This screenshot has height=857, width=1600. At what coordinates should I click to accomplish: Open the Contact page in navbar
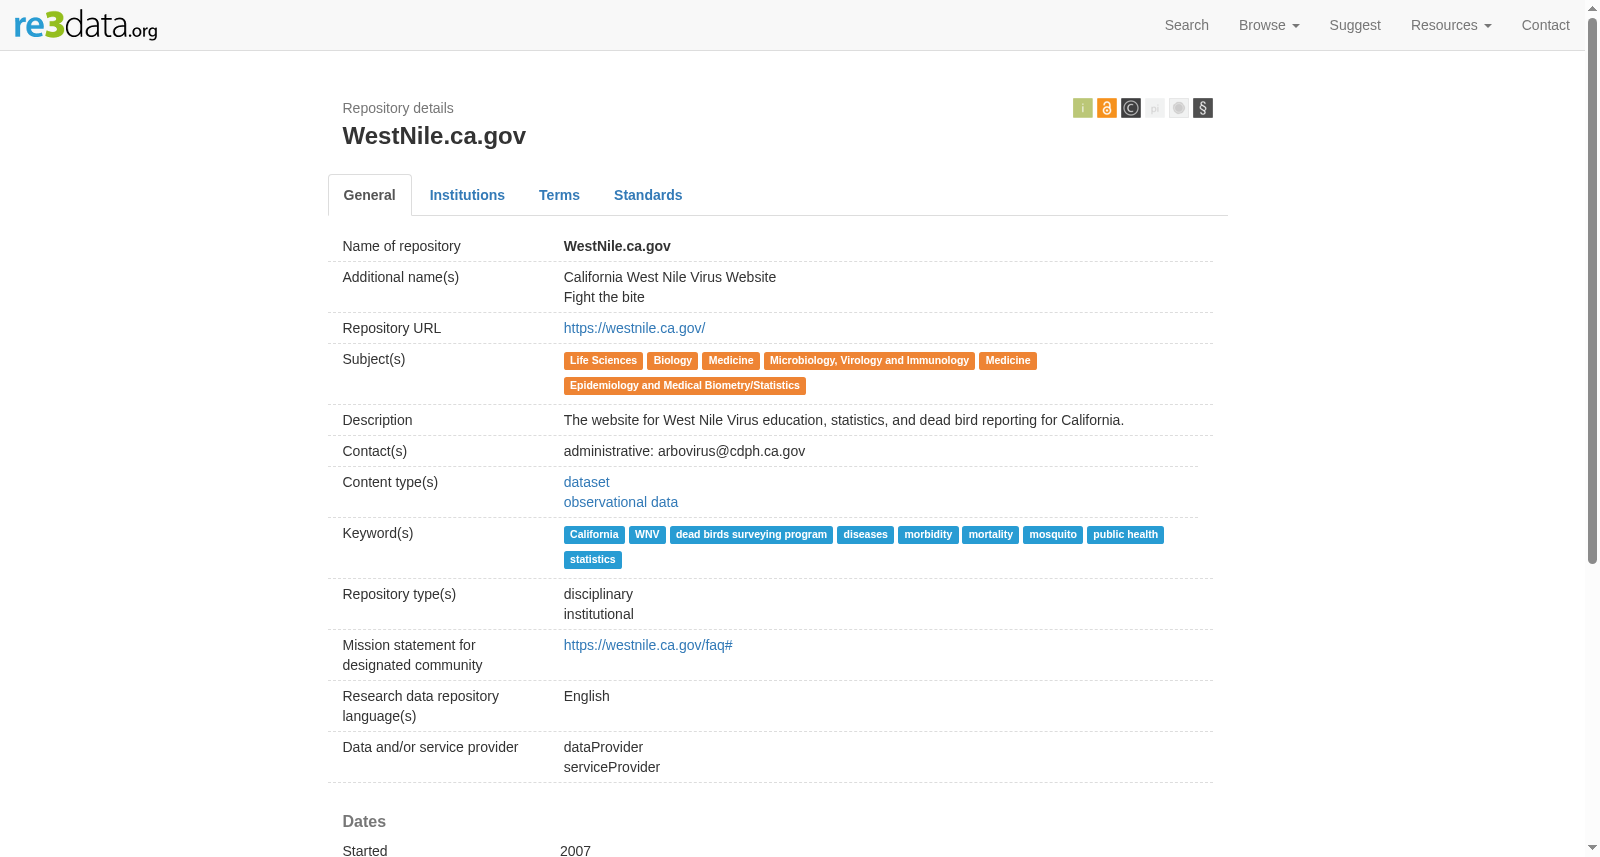point(1546,25)
